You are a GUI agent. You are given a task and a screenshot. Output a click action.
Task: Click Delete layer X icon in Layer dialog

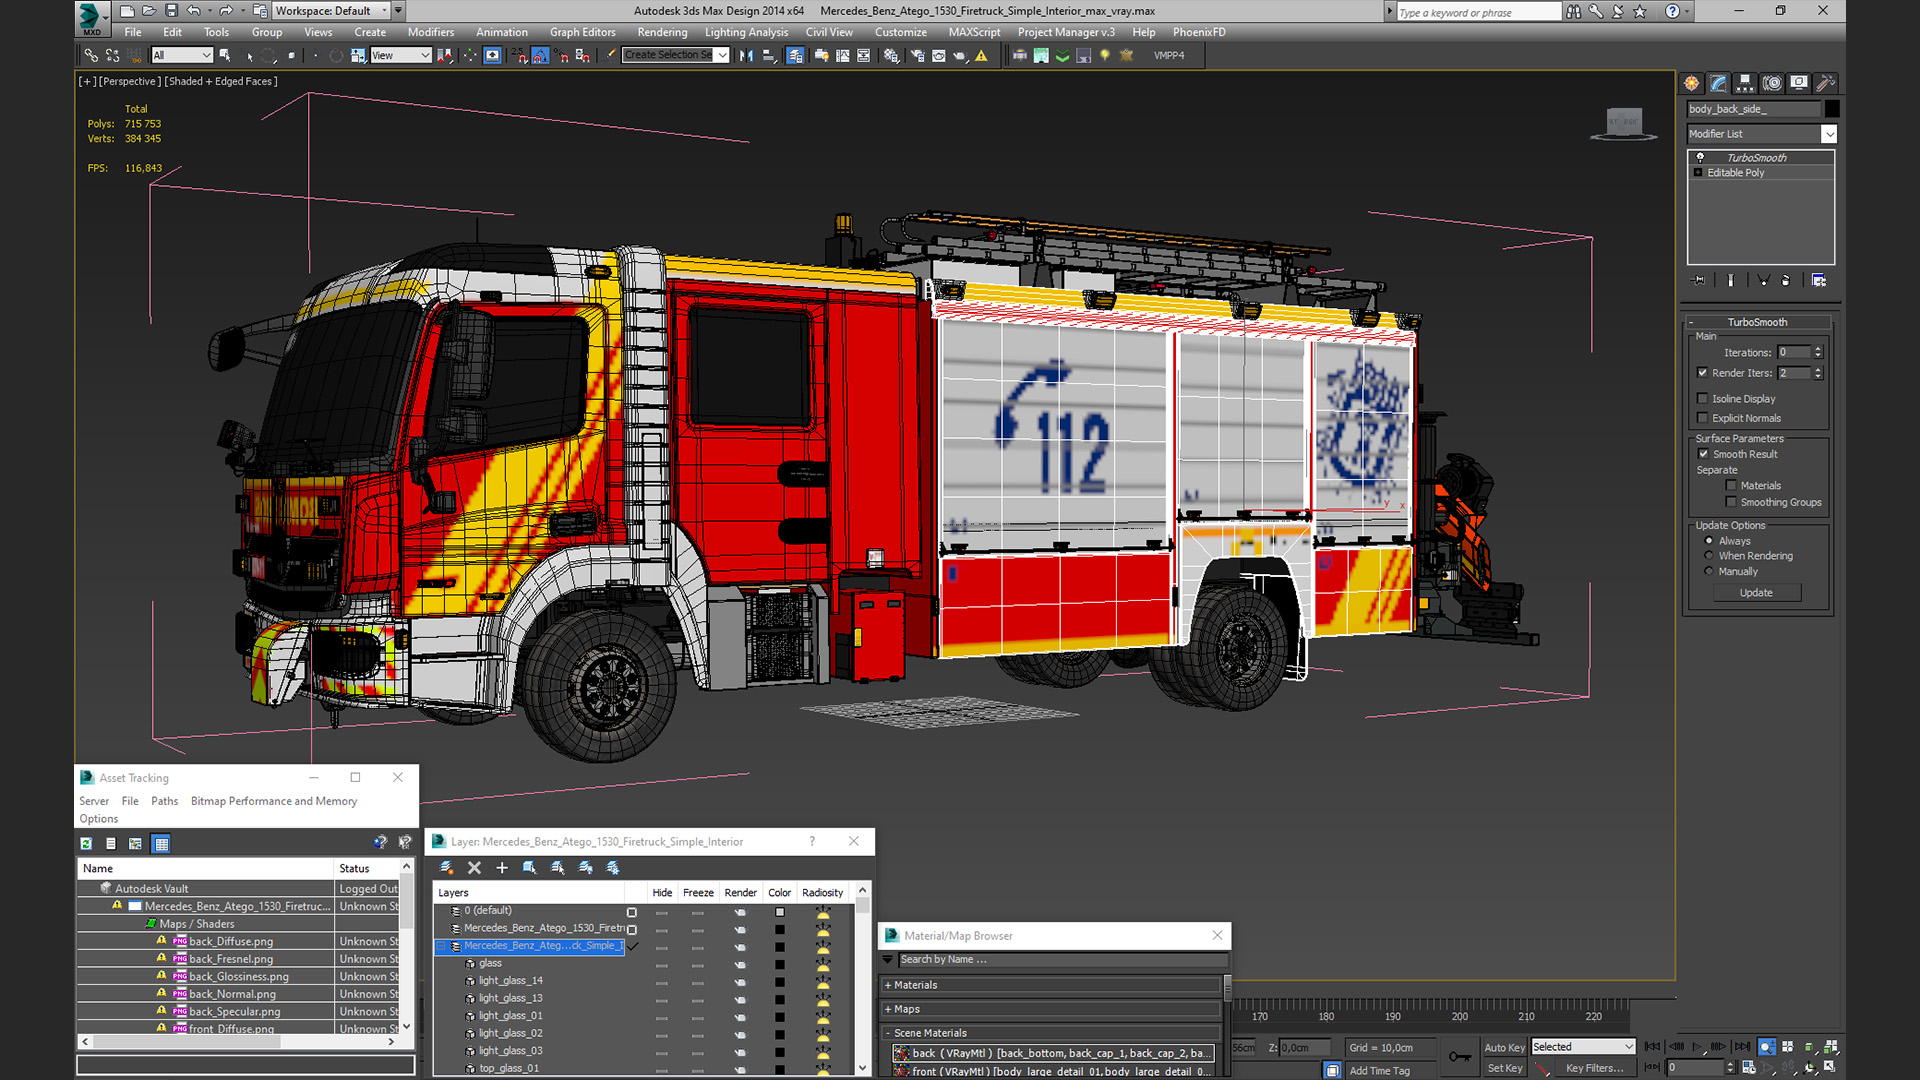(474, 868)
